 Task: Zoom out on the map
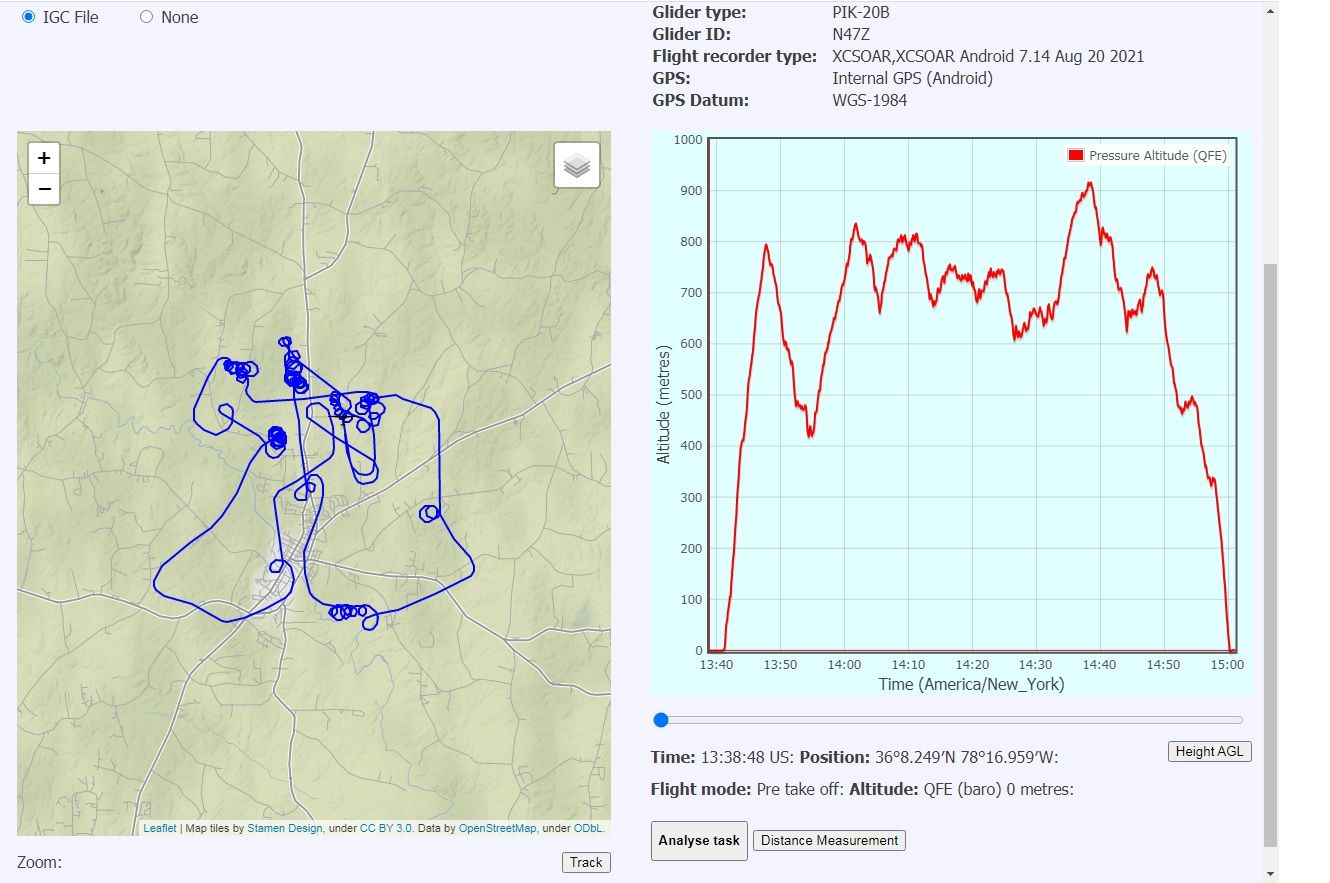coord(44,188)
